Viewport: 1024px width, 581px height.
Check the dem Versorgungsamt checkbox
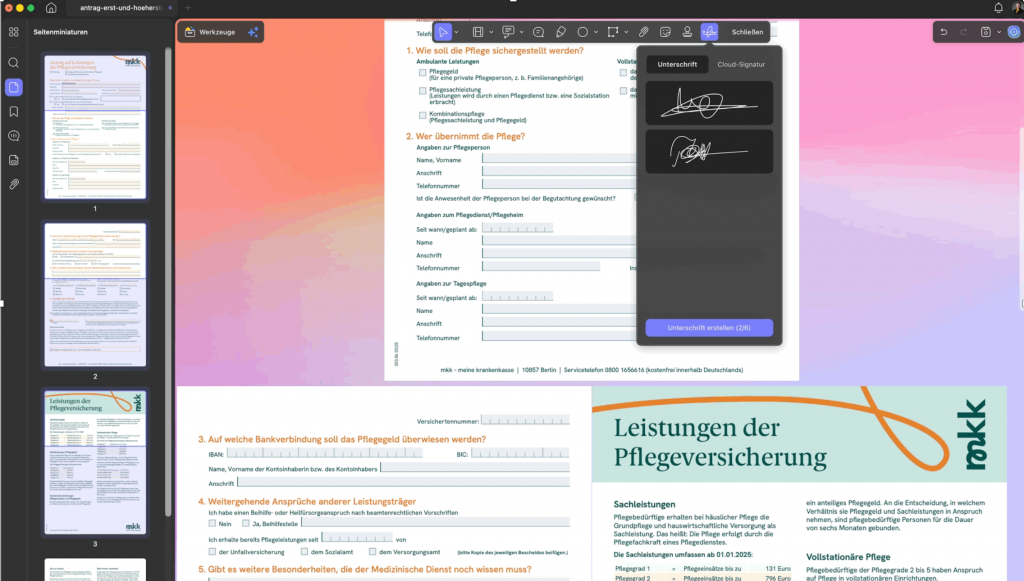372,552
